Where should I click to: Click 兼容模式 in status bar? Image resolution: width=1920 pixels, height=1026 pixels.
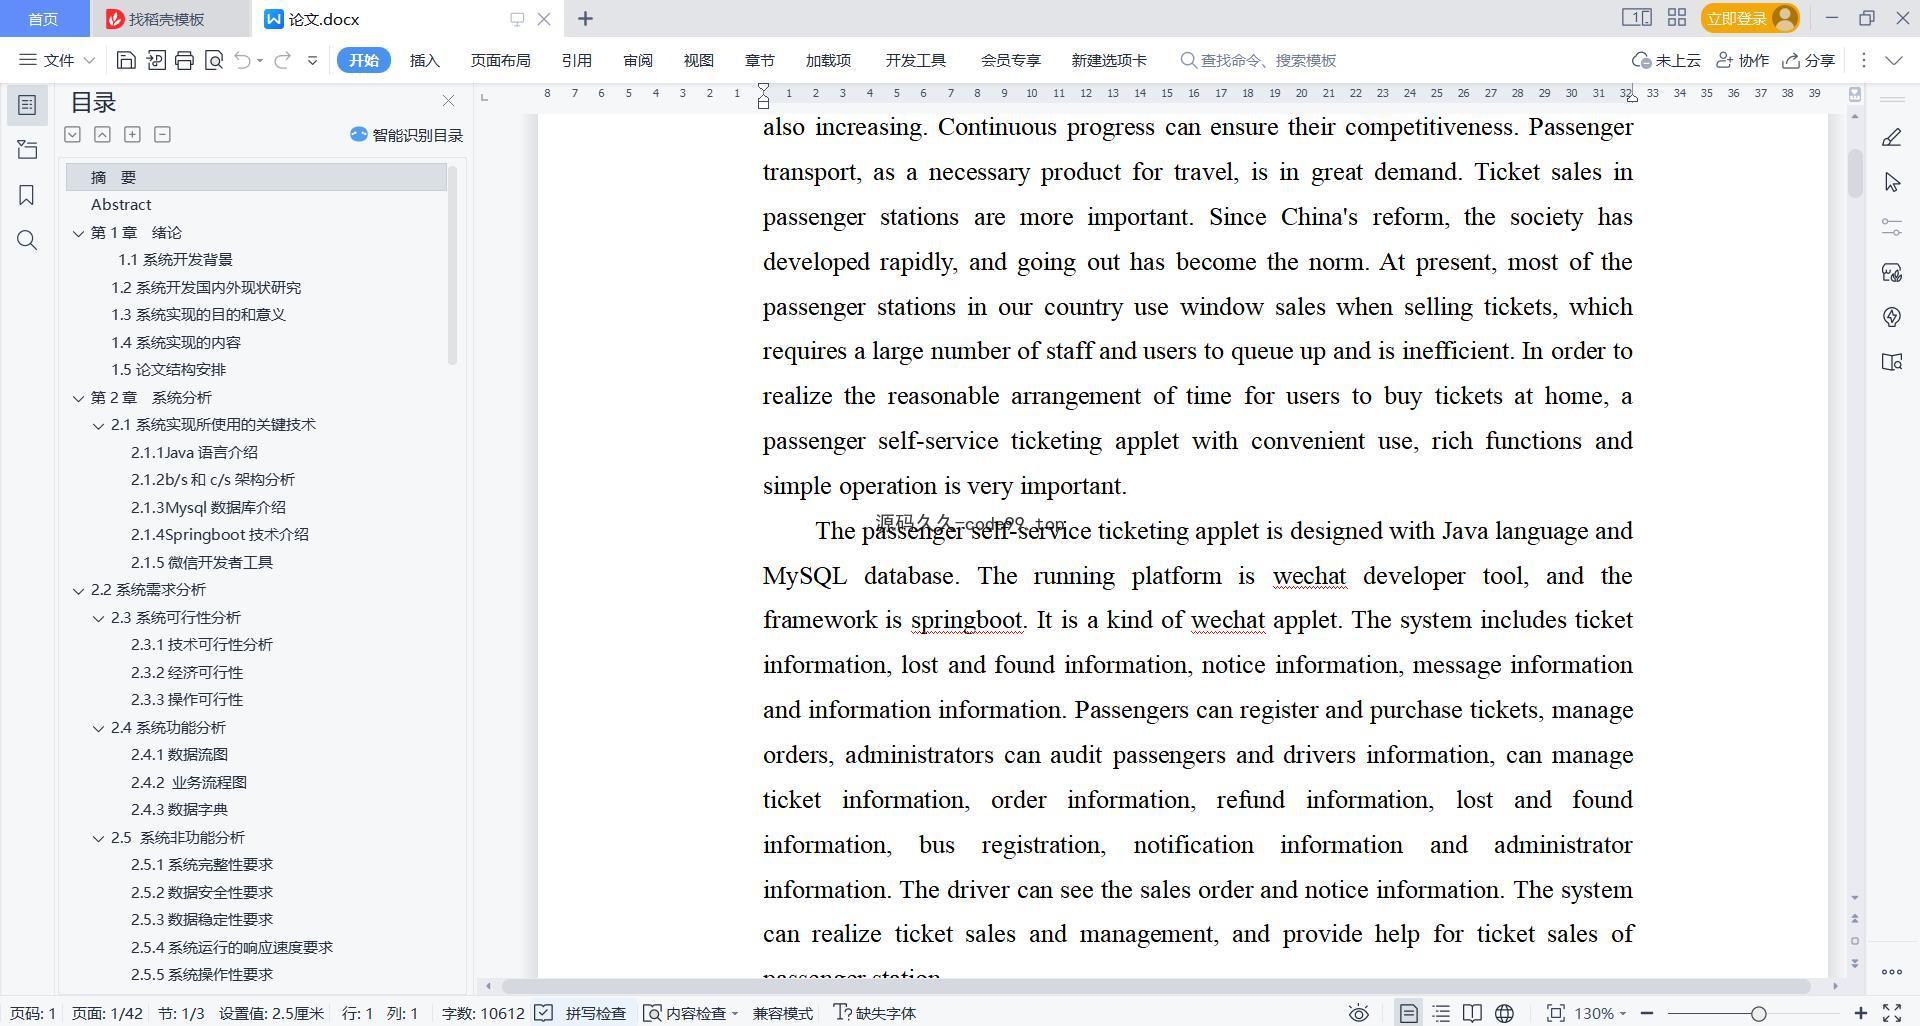point(783,1013)
